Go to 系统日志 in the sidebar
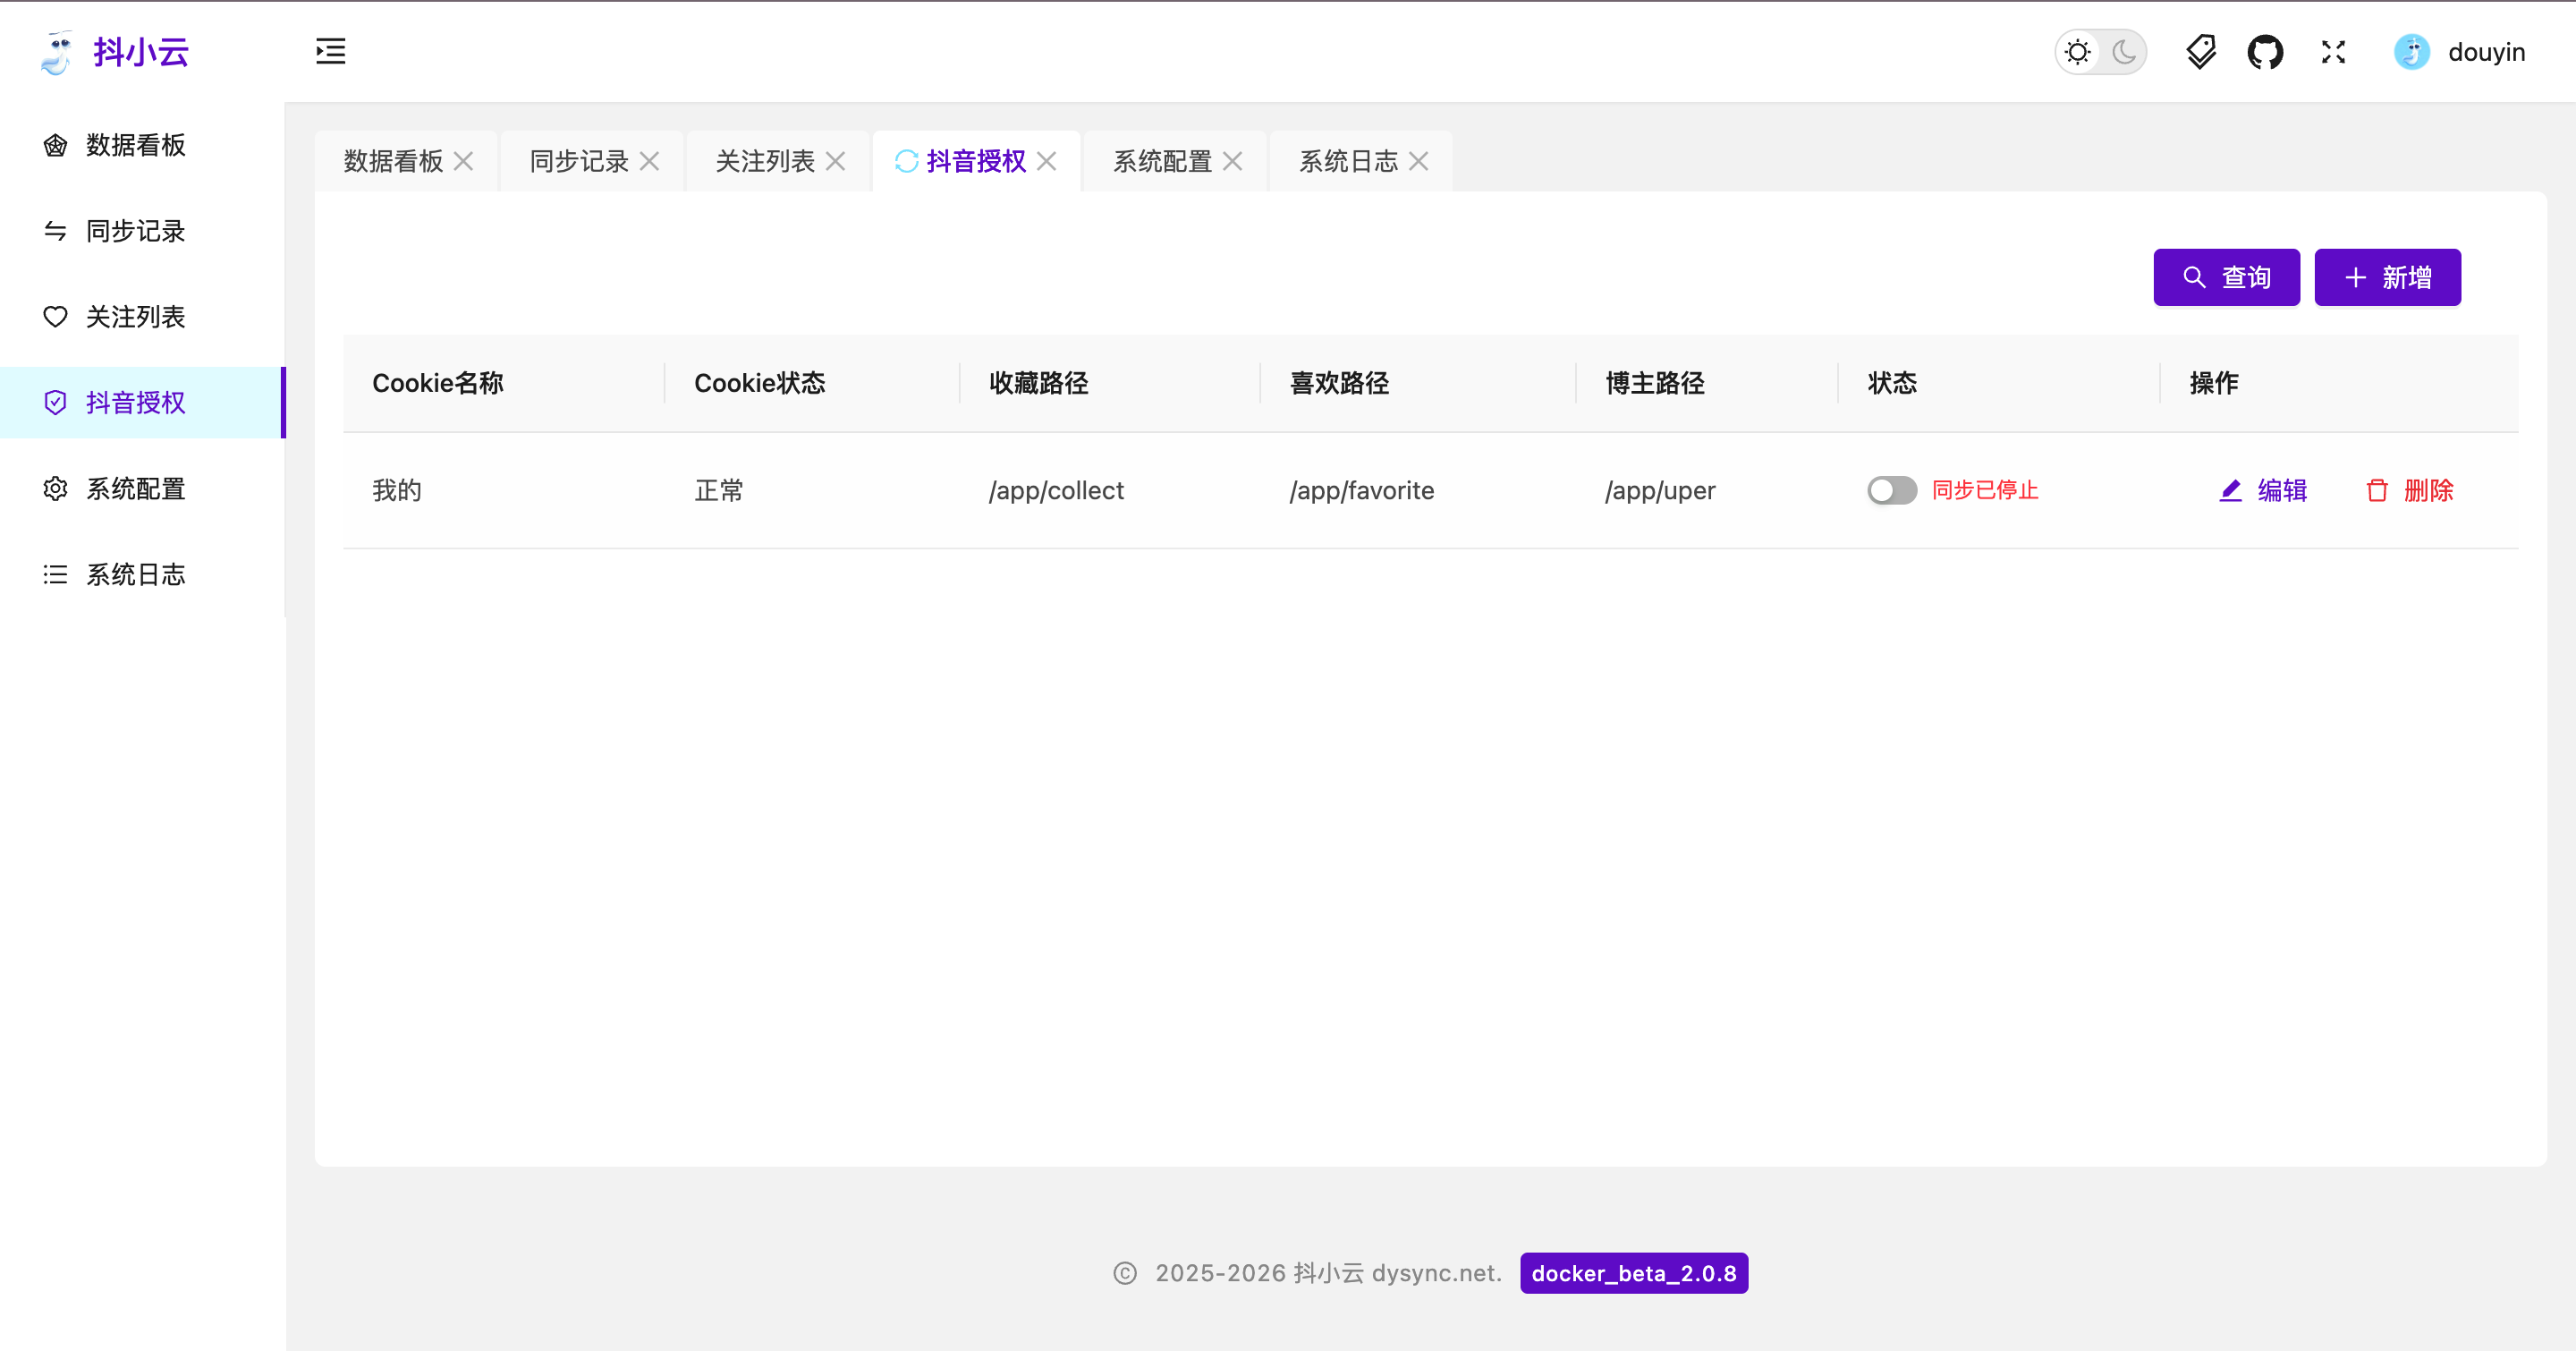The image size is (2576, 1351). [135, 575]
